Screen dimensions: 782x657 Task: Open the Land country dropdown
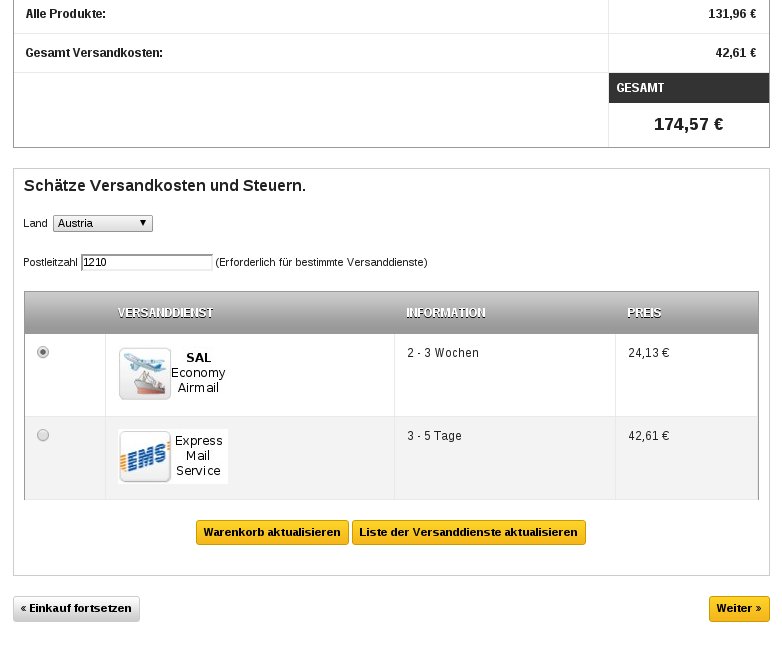[x=103, y=223]
